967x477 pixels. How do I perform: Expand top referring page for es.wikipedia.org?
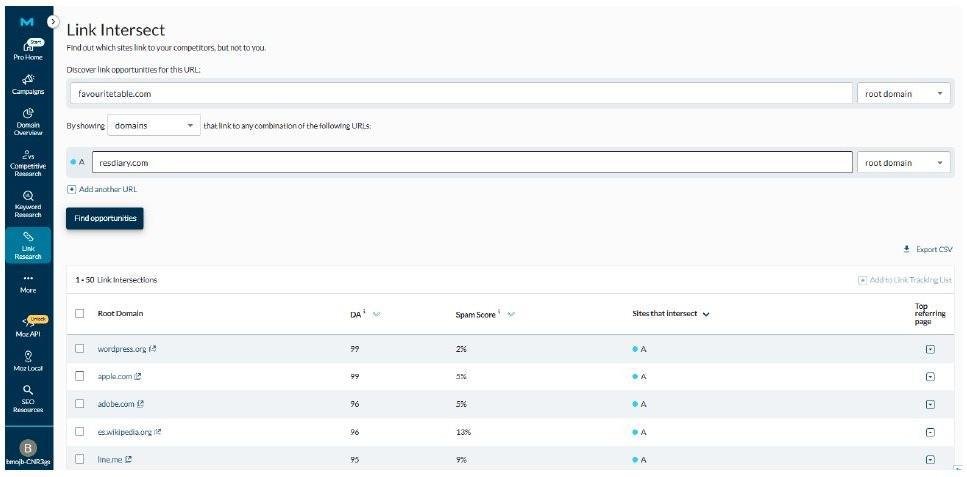[x=931, y=432]
